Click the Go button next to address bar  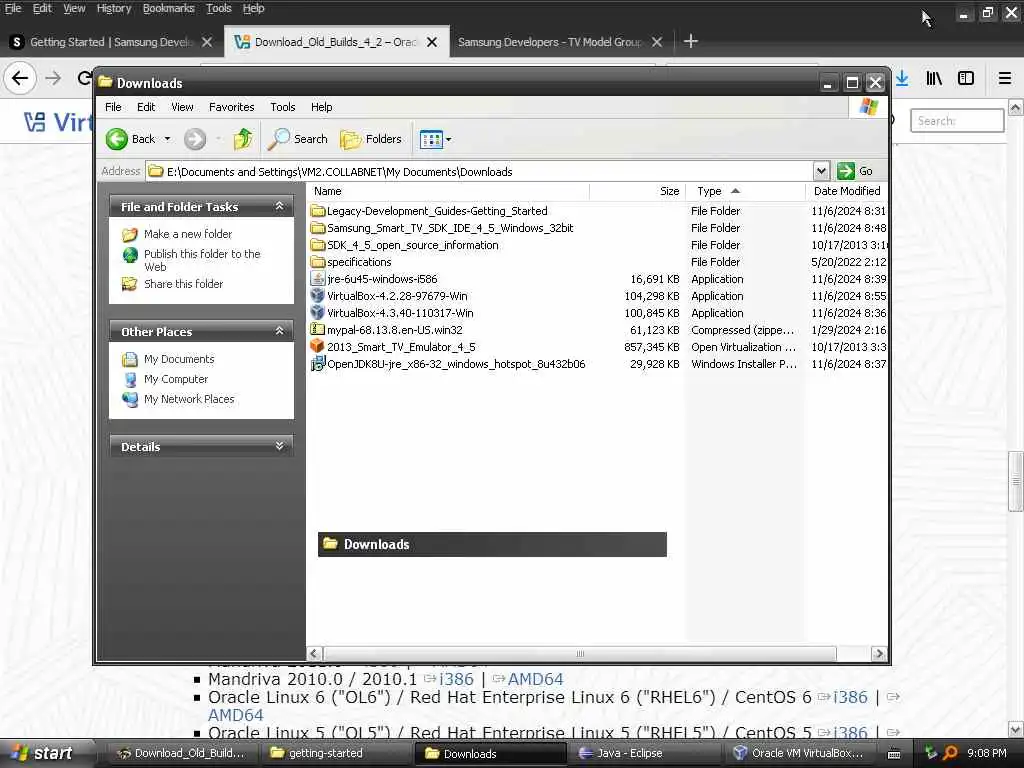point(856,171)
